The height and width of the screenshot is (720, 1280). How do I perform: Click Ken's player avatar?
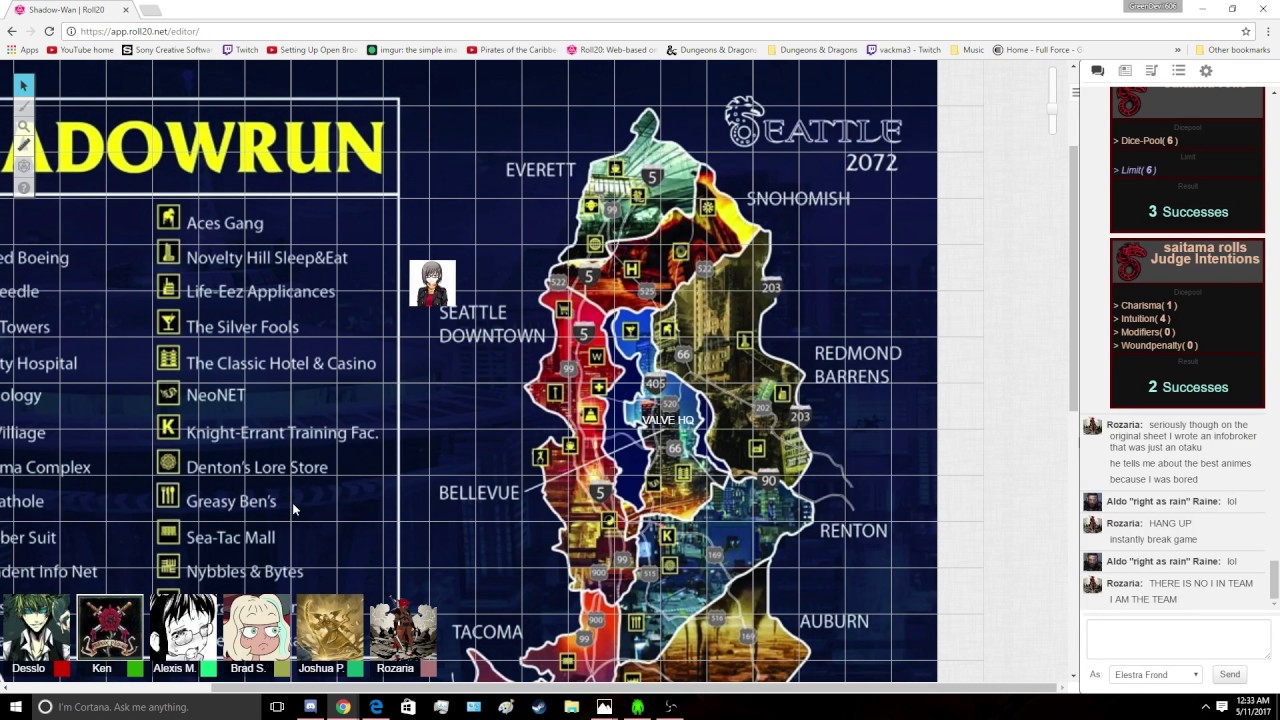[x=110, y=627]
